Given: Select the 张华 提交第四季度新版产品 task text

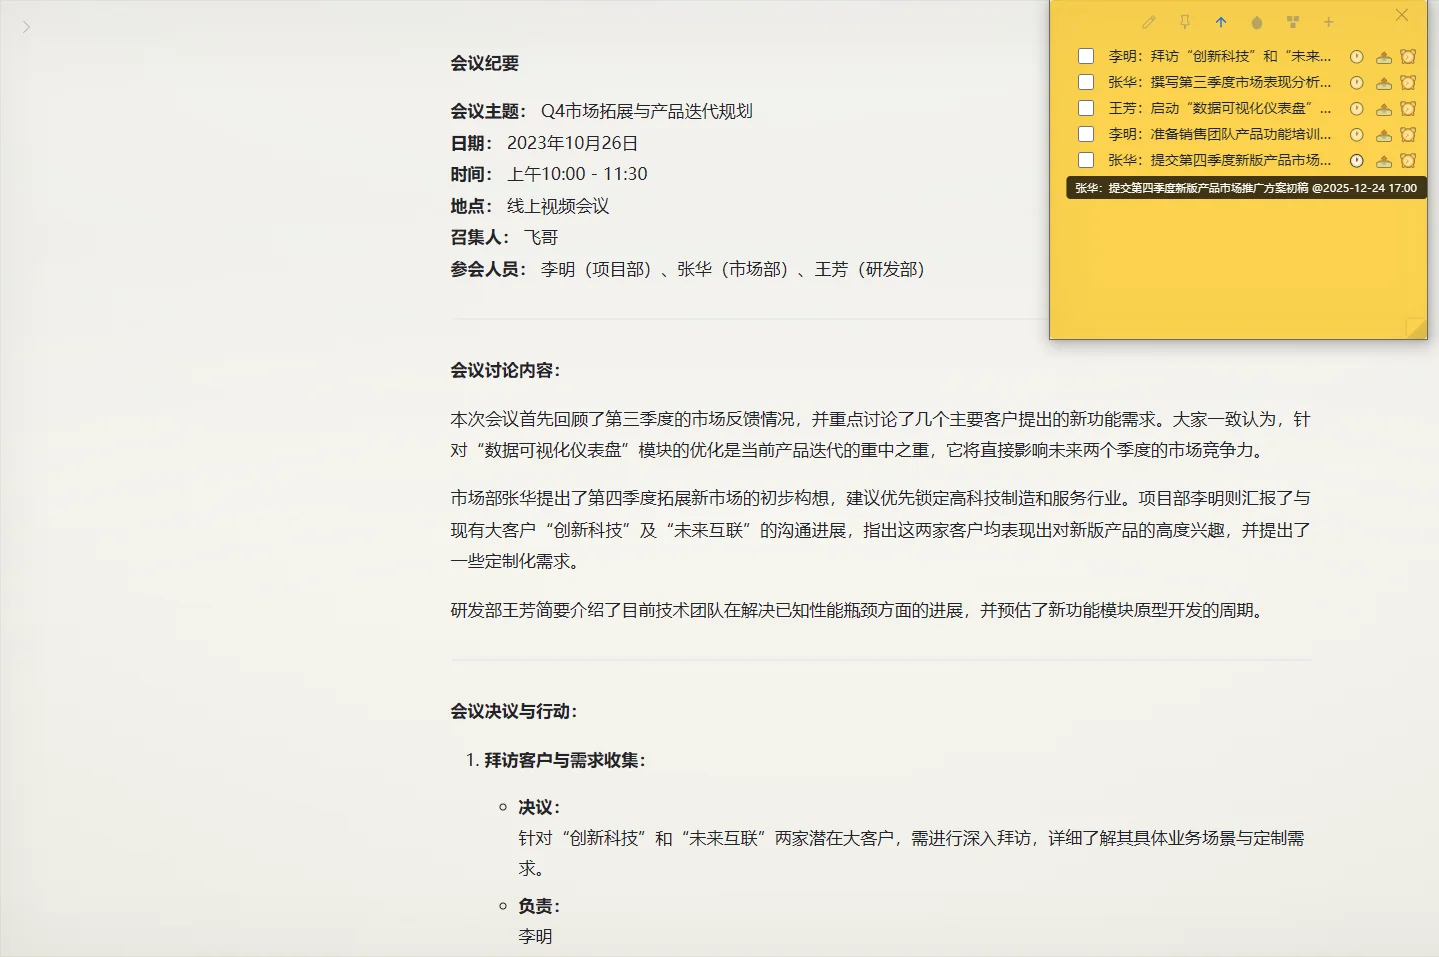Looking at the screenshot, I should coord(1219,160).
